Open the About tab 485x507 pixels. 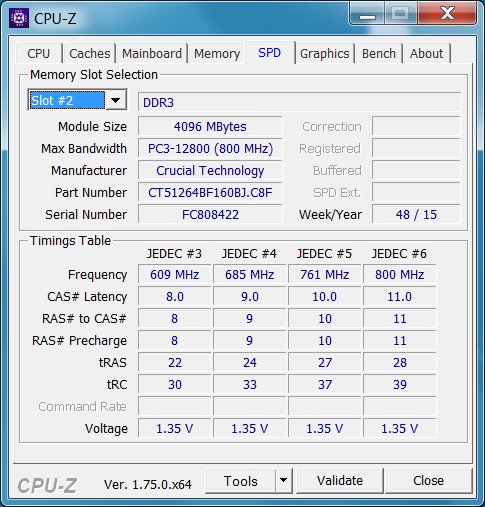[x=427, y=53]
